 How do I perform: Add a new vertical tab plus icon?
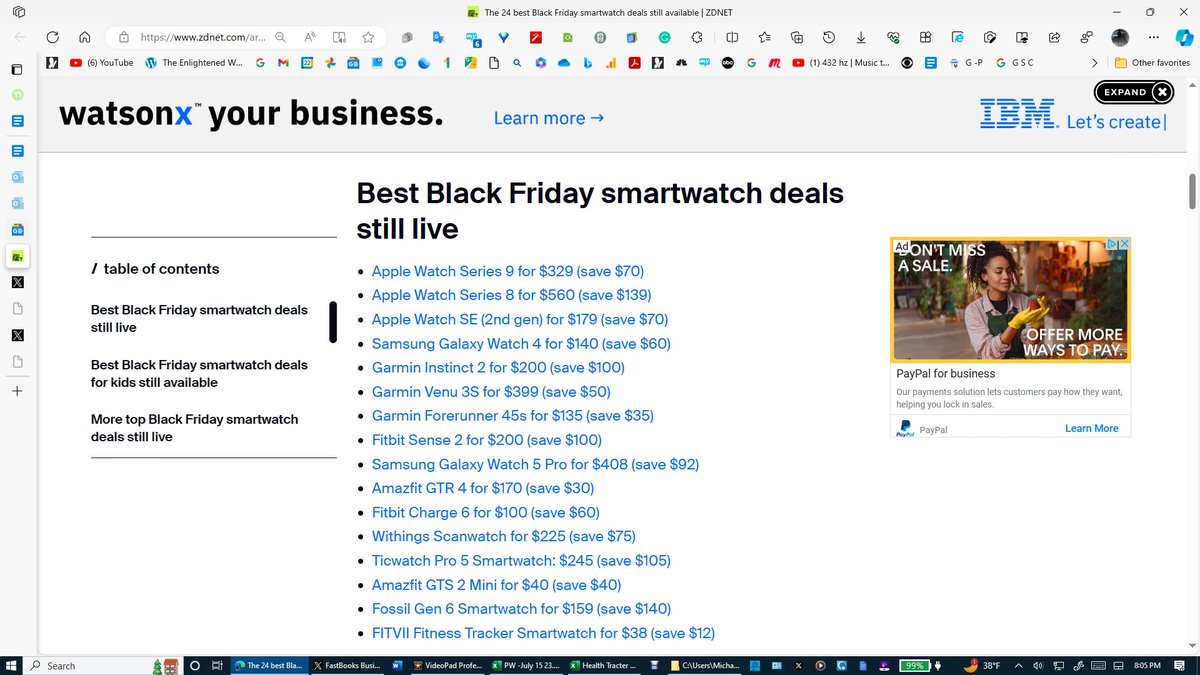17,391
